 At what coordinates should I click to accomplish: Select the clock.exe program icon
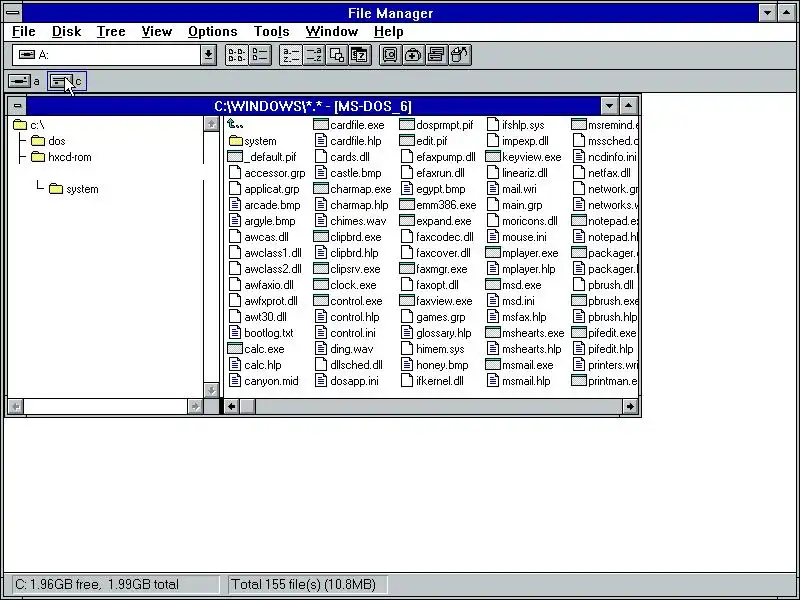[x=320, y=285]
